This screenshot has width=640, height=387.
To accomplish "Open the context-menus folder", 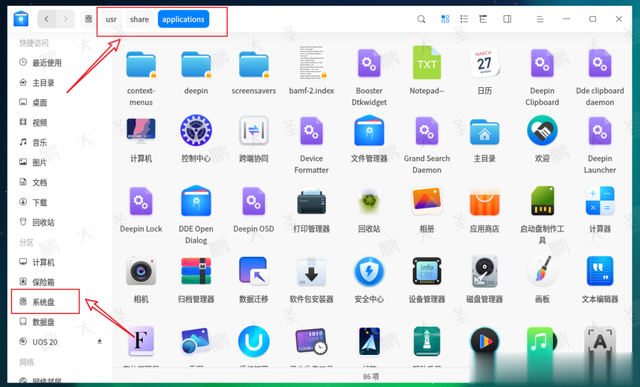I will click(x=141, y=64).
